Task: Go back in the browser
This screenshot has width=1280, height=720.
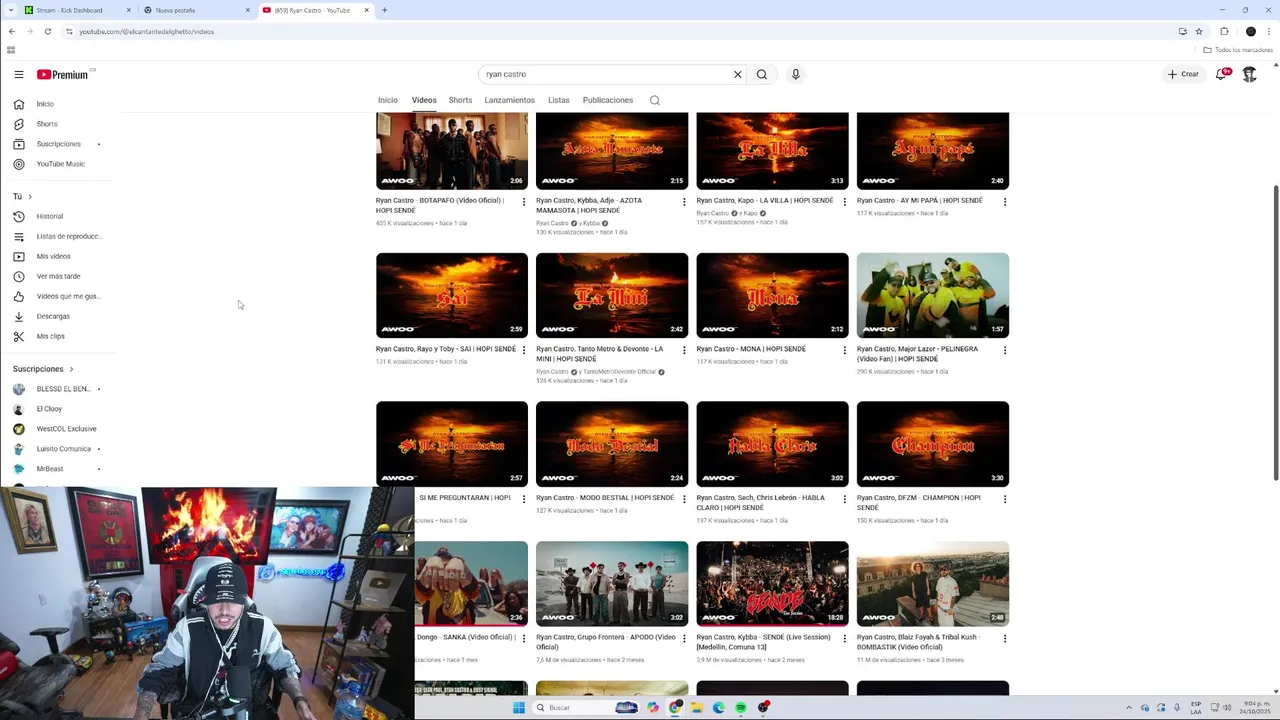Action: coord(12,31)
